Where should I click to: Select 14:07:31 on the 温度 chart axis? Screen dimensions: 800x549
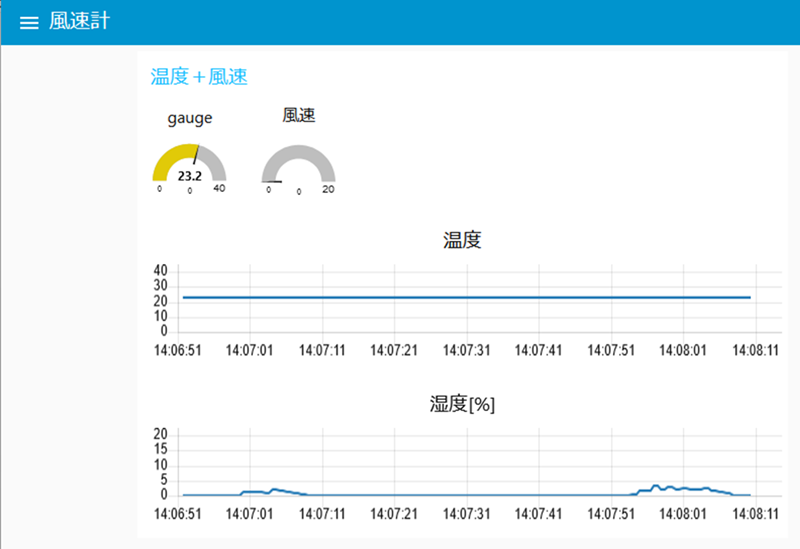pyautogui.click(x=466, y=350)
